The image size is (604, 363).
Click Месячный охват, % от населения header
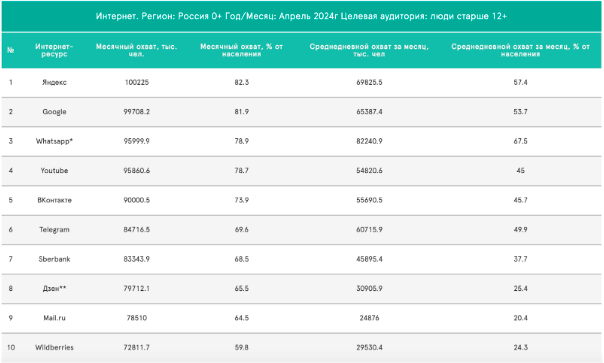click(242, 50)
